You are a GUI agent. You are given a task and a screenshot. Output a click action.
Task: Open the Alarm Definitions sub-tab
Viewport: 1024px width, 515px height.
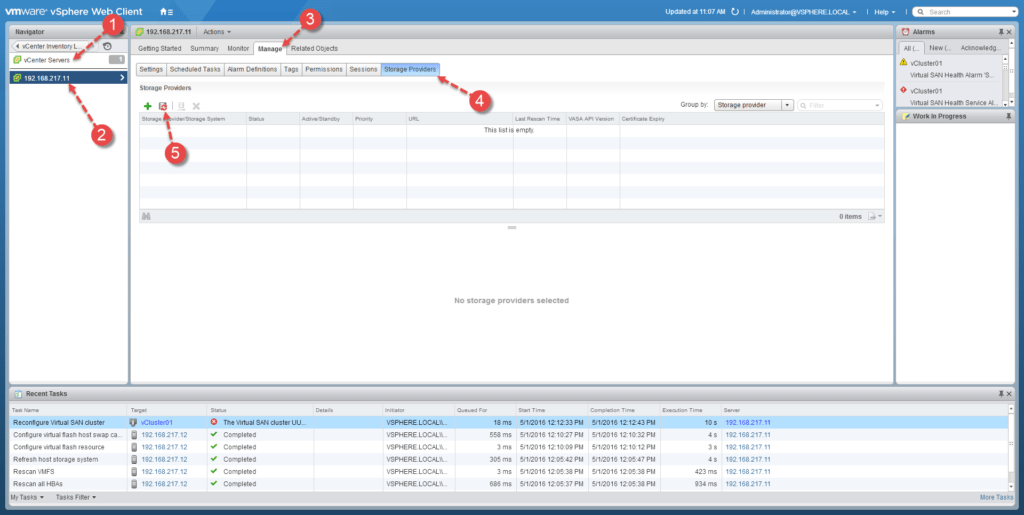pyautogui.click(x=252, y=69)
